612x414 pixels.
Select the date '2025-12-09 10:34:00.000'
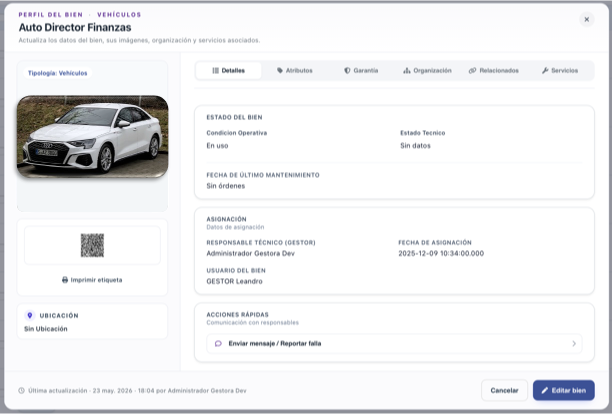(x=441, y=253)
